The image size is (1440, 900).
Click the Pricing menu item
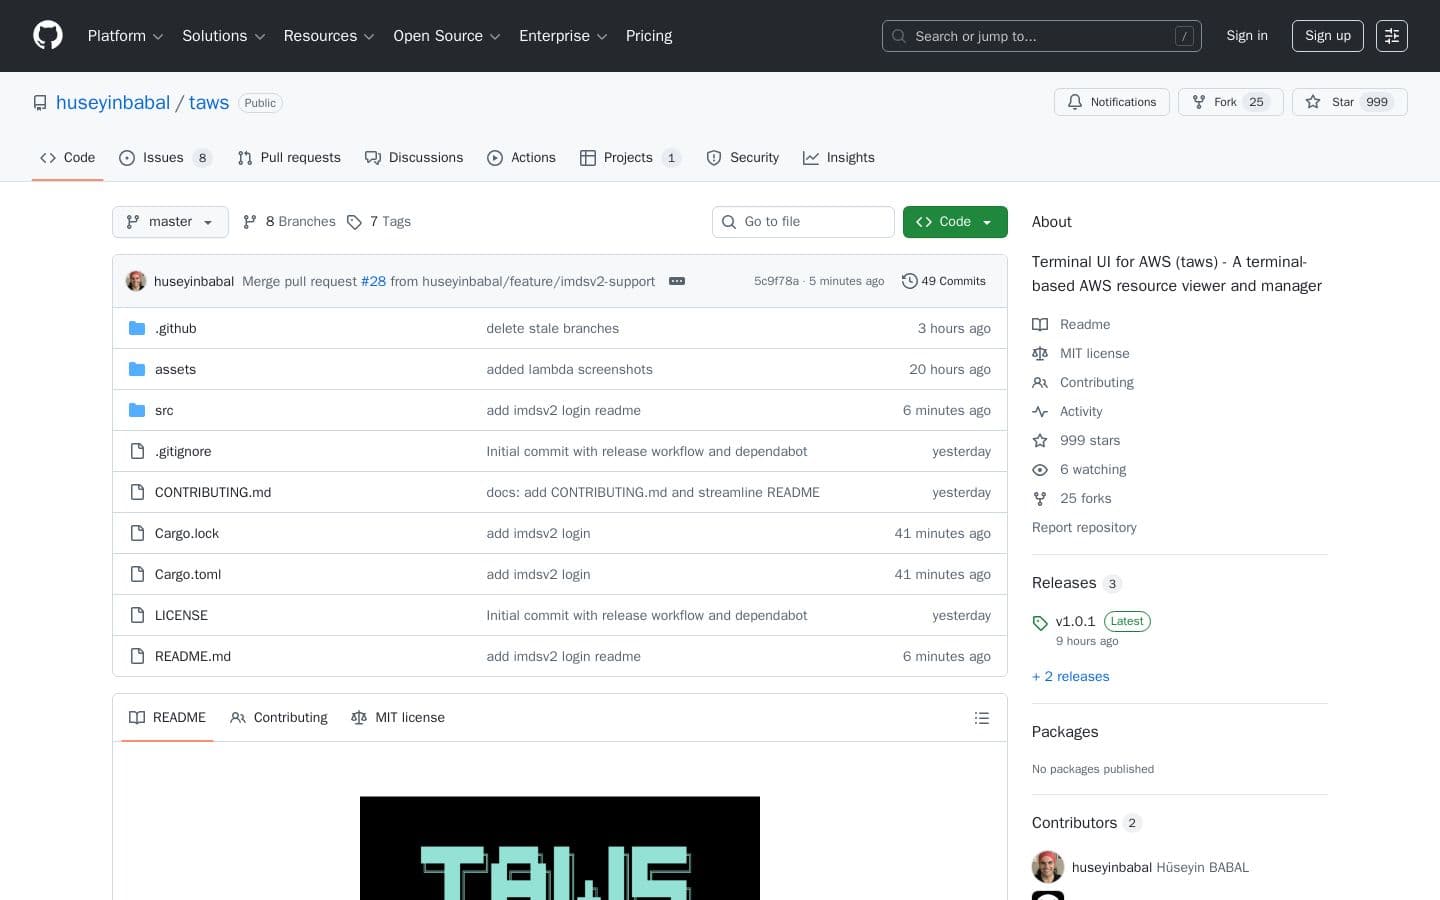click(x=648, y=36)
